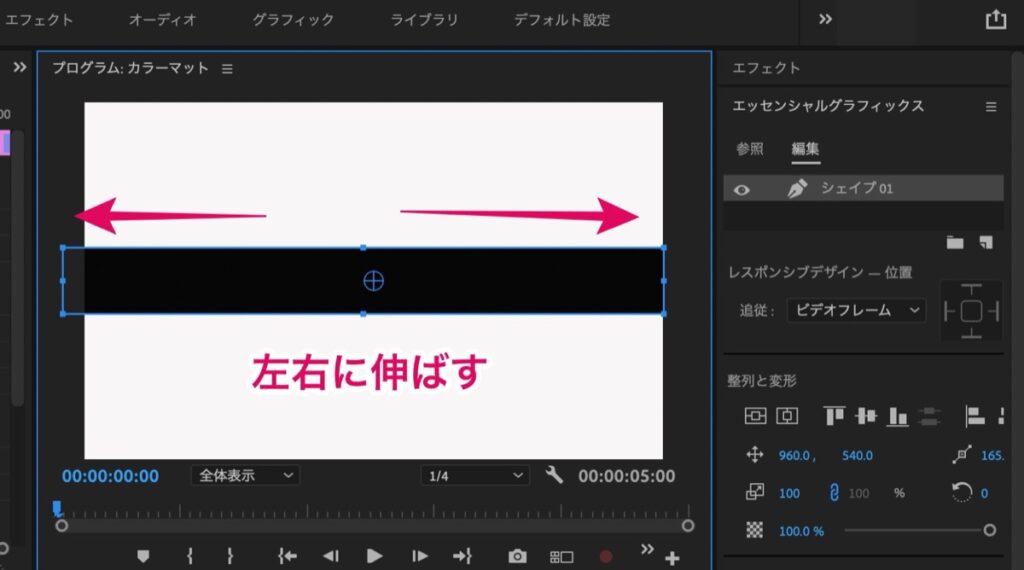The width and height of the screenshot is (1024, 570).
Task: Click the current timecode 00:00:00:00
Action: point(110,477)
